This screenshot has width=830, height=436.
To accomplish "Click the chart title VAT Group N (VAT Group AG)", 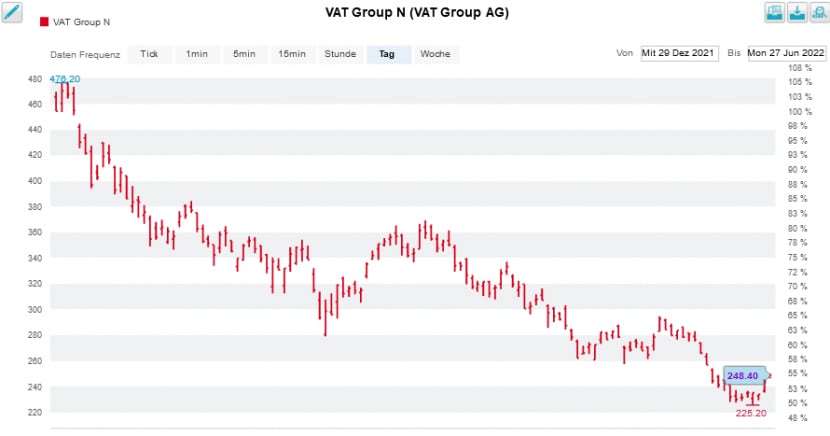I will tap(417, 13).
